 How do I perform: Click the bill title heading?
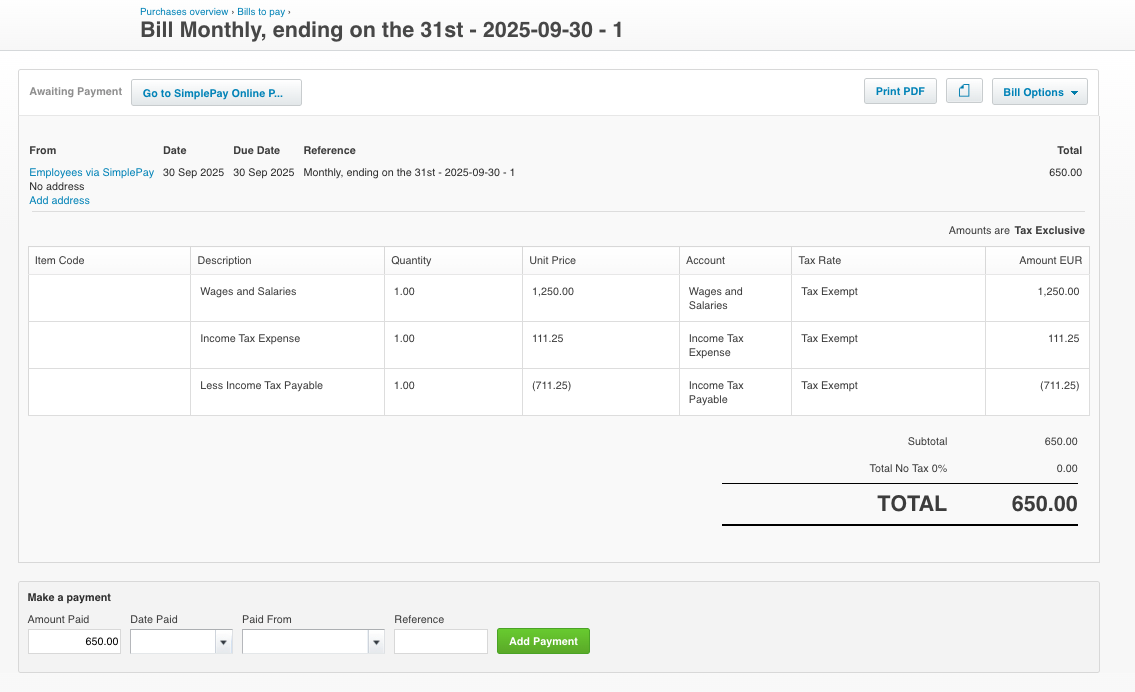click(x=380, y=30)
